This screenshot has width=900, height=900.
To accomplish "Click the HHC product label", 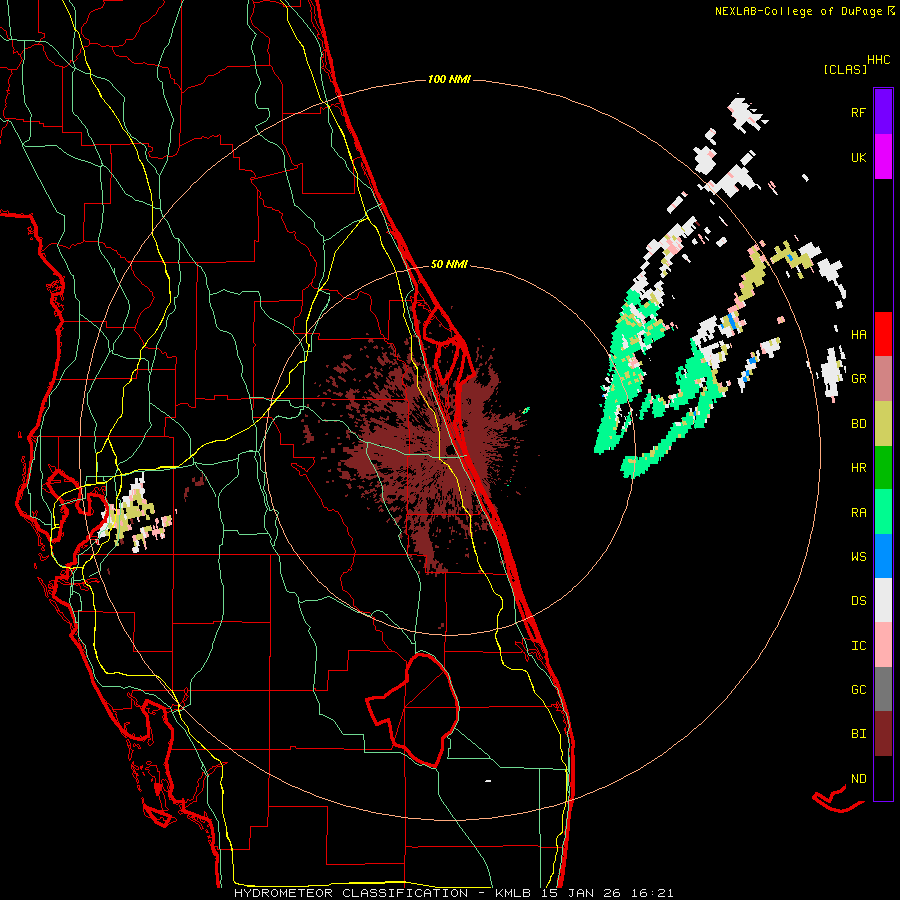I will tap(879, 60).
